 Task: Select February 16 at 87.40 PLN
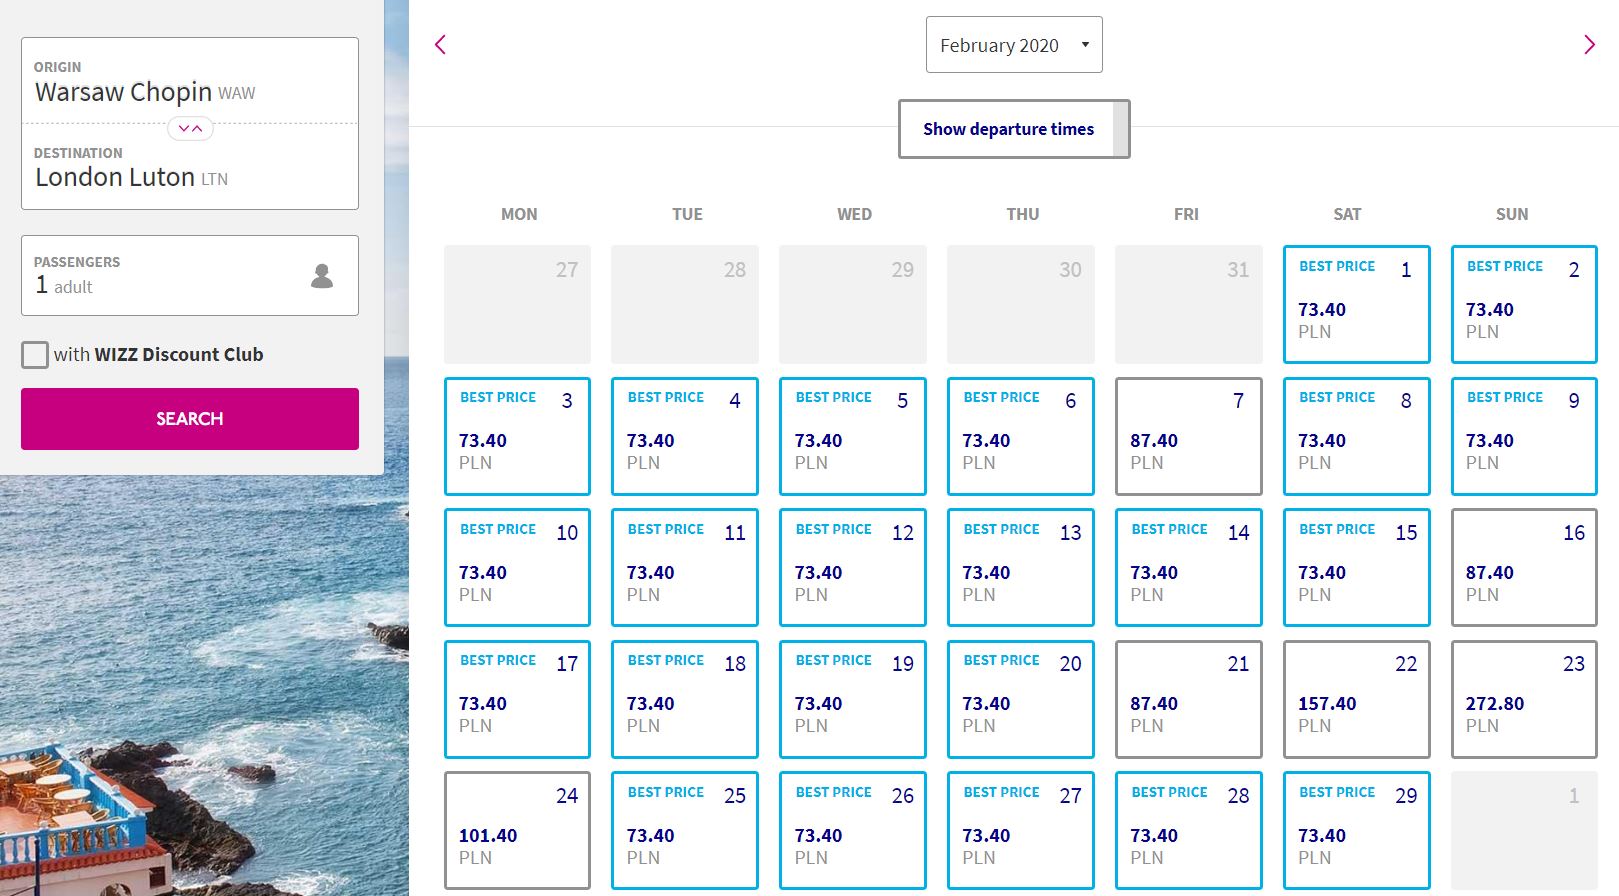tap(1524, 567)
